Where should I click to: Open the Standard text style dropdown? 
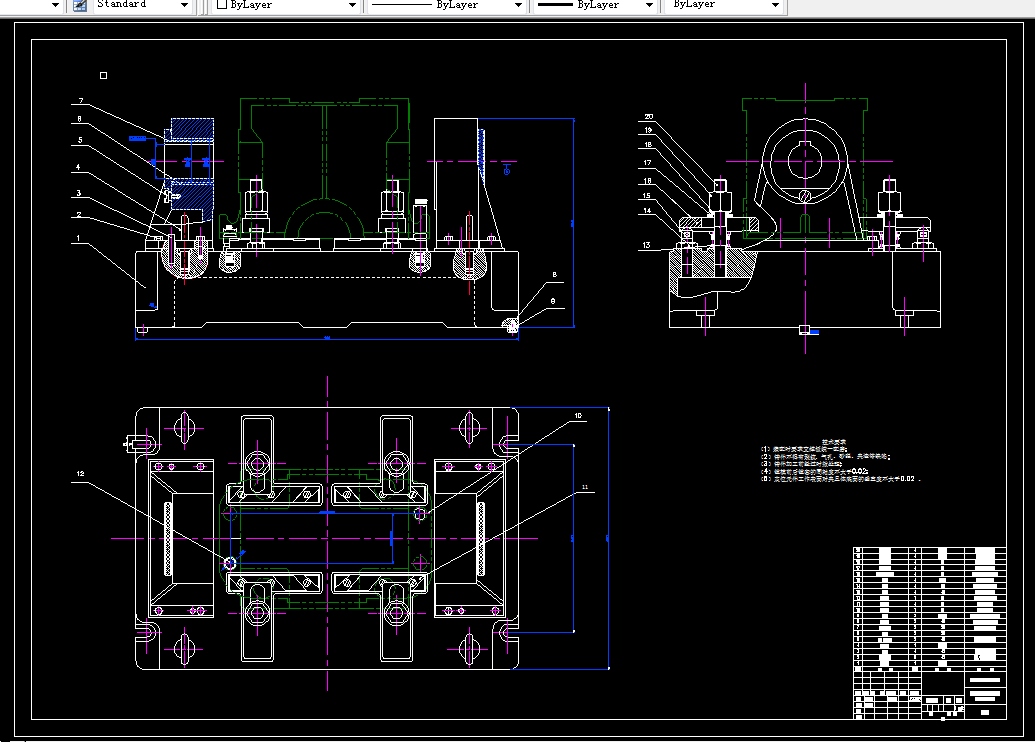[142, 5]
